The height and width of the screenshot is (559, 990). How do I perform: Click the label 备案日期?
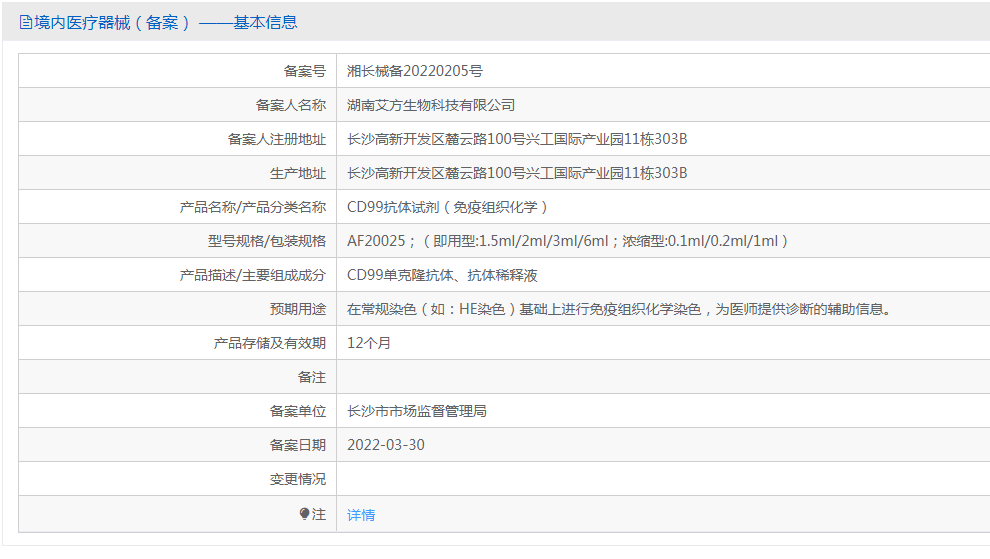(x=298, y=445)
